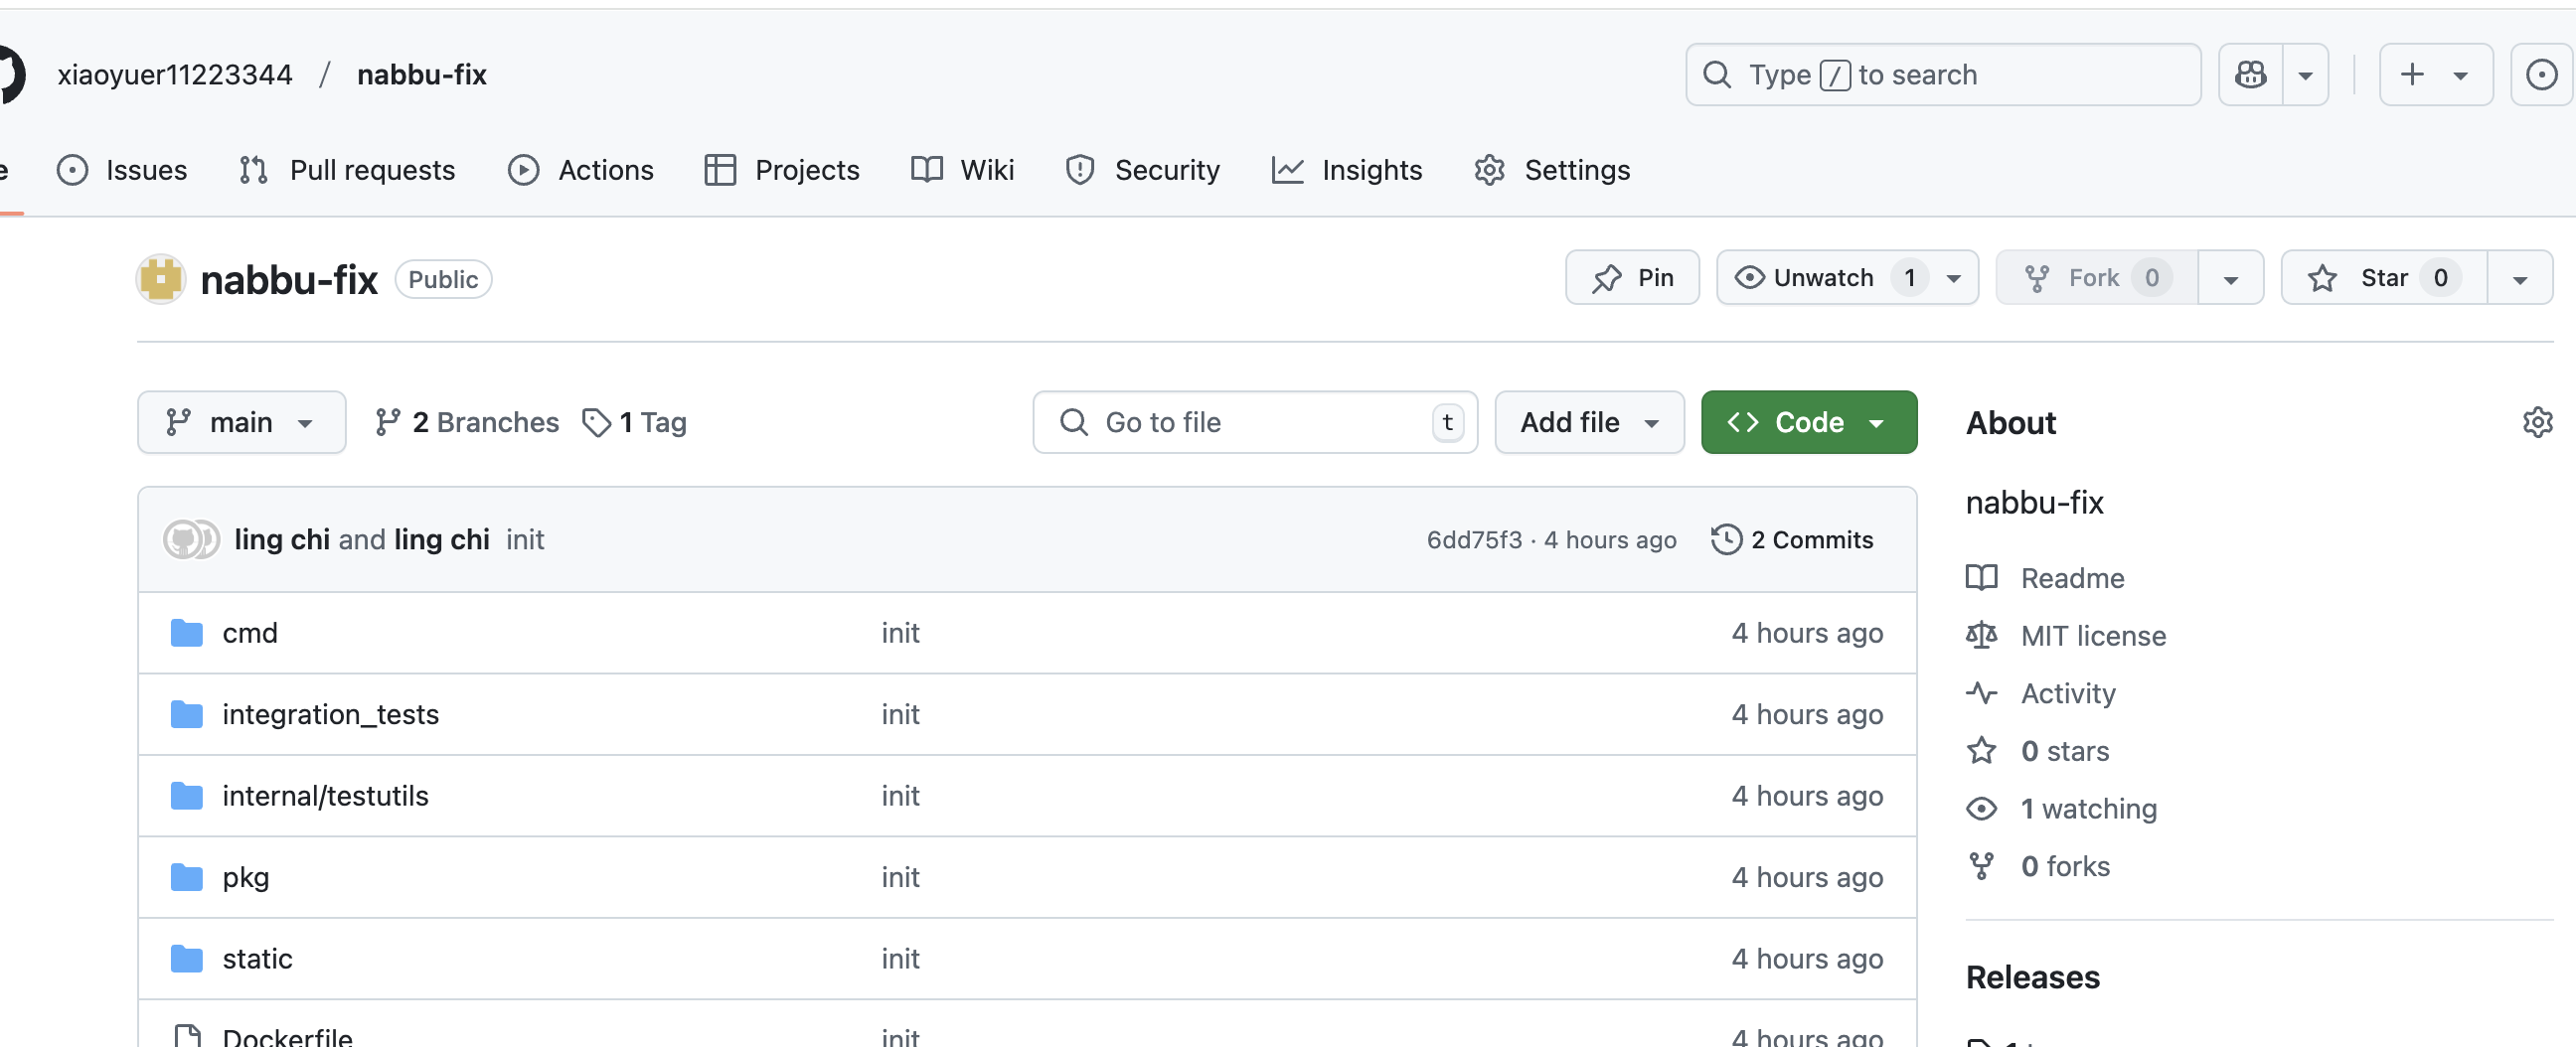Expand the Fork options dropdown arrow

pos(2231,279)
